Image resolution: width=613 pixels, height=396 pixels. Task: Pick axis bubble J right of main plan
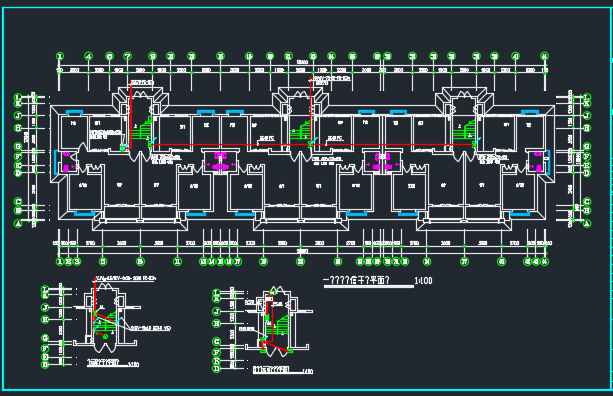pyautogui.click(x=586, y=116)
